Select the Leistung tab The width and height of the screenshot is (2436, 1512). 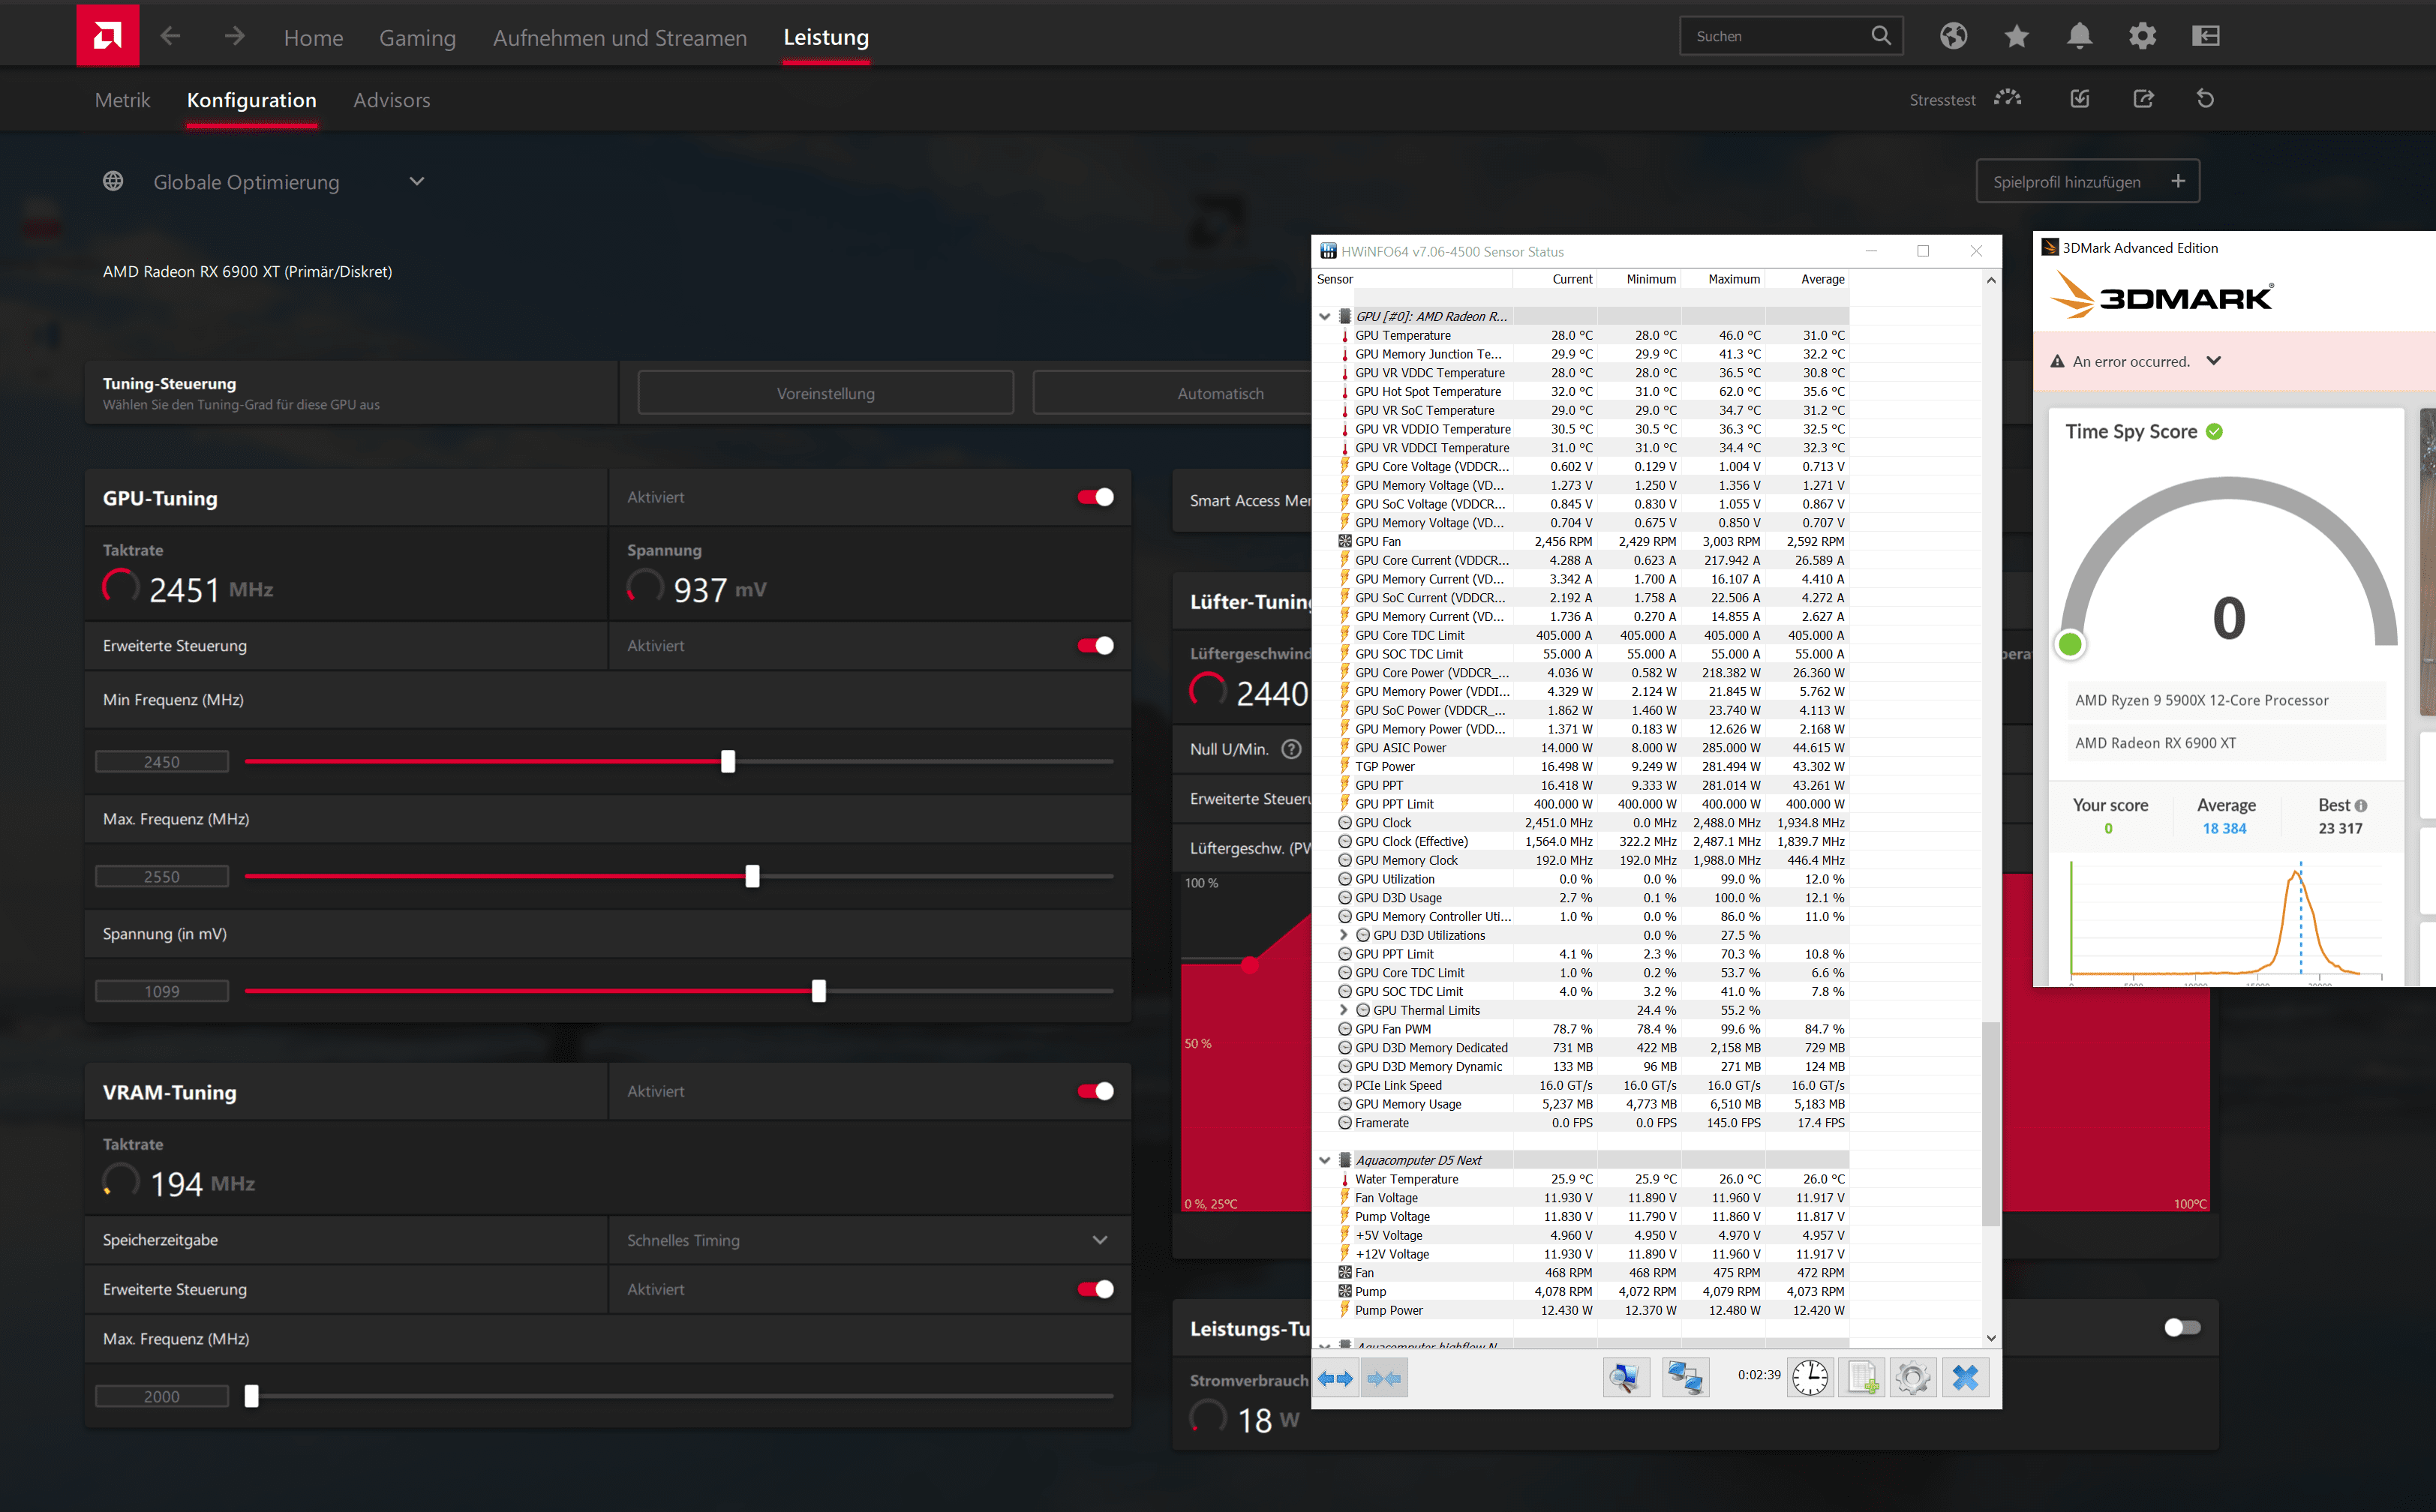coord(826,37)
